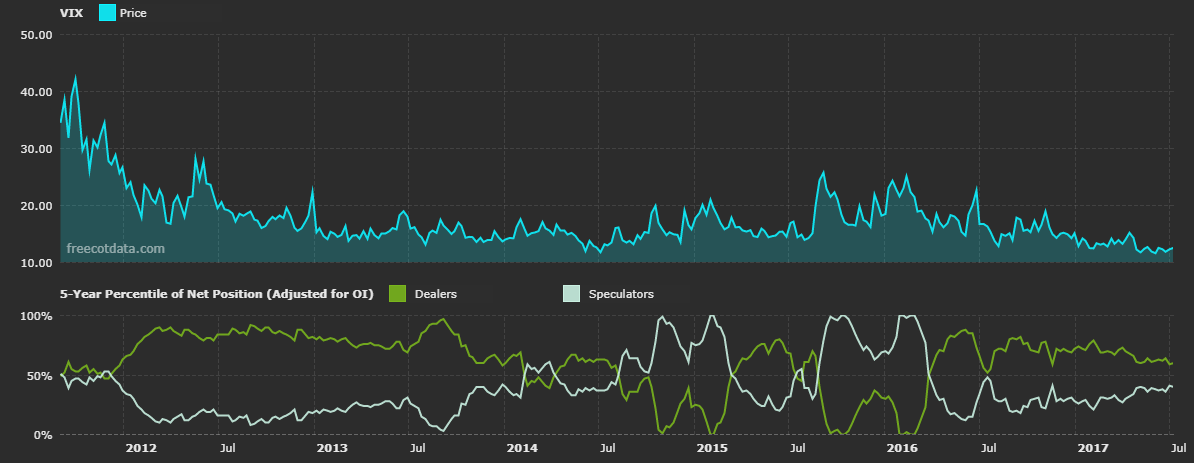
Task: Select the 0% percentile axis label
Action: point(44,435)
